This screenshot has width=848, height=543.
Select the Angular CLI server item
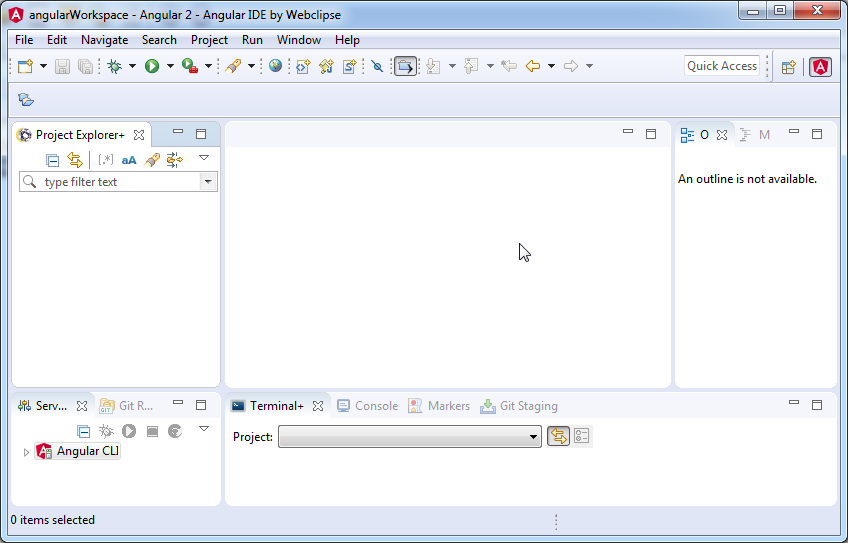click(x=77, y=451)
